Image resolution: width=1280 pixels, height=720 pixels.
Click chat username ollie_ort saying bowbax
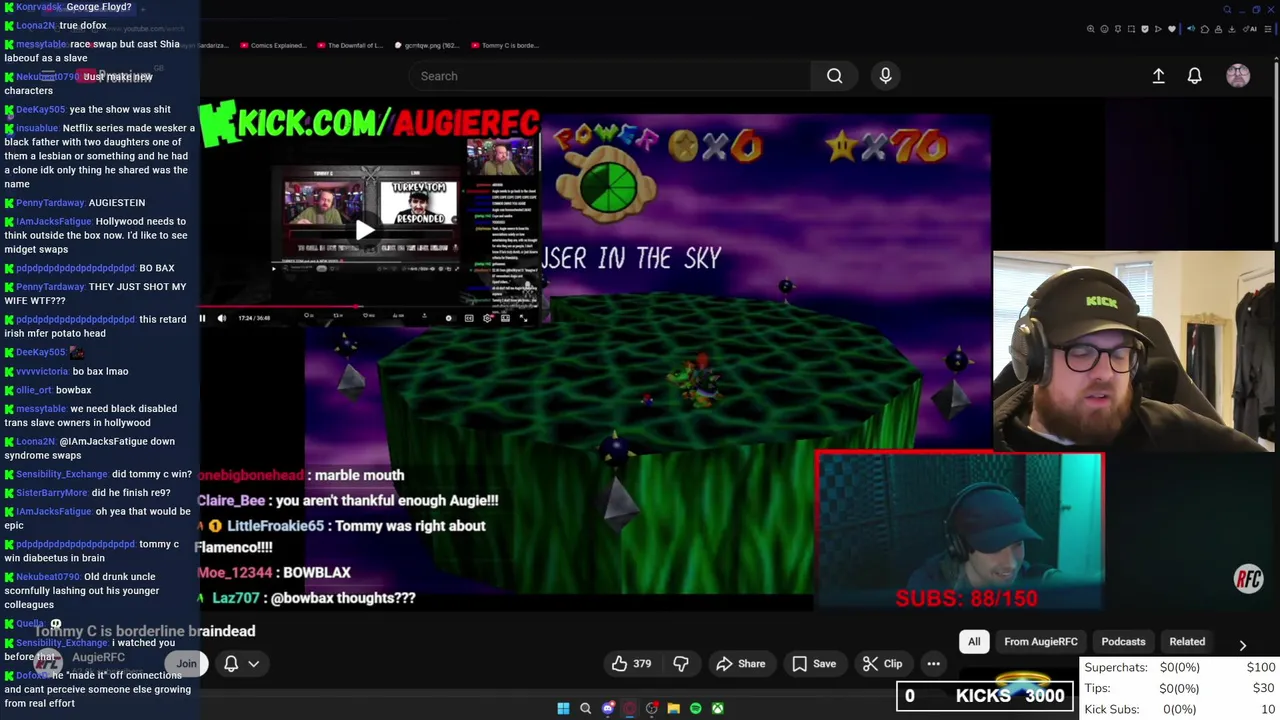coord(34,390)
